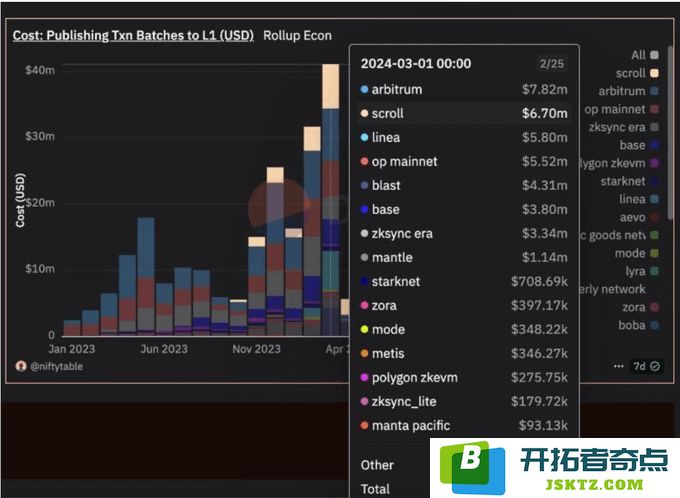Toggle the linea legend series
680x498 pixels.
tap(639, 199)
